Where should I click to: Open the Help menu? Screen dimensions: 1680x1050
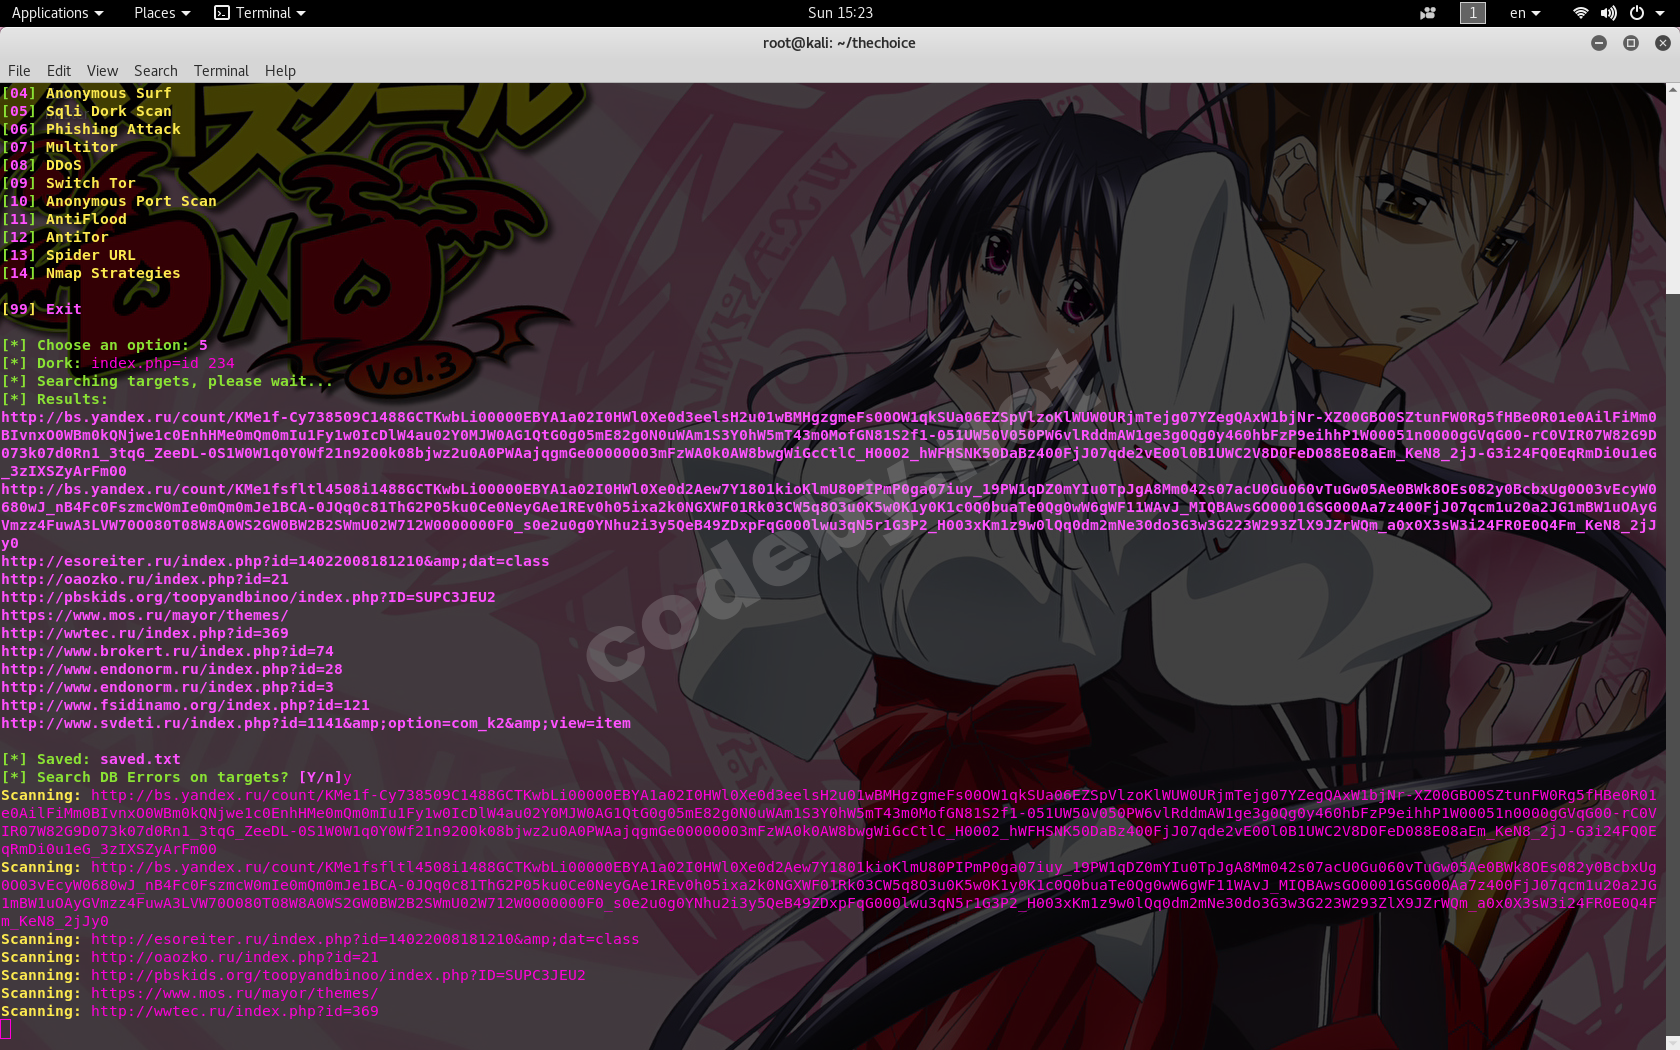point(280,71)
